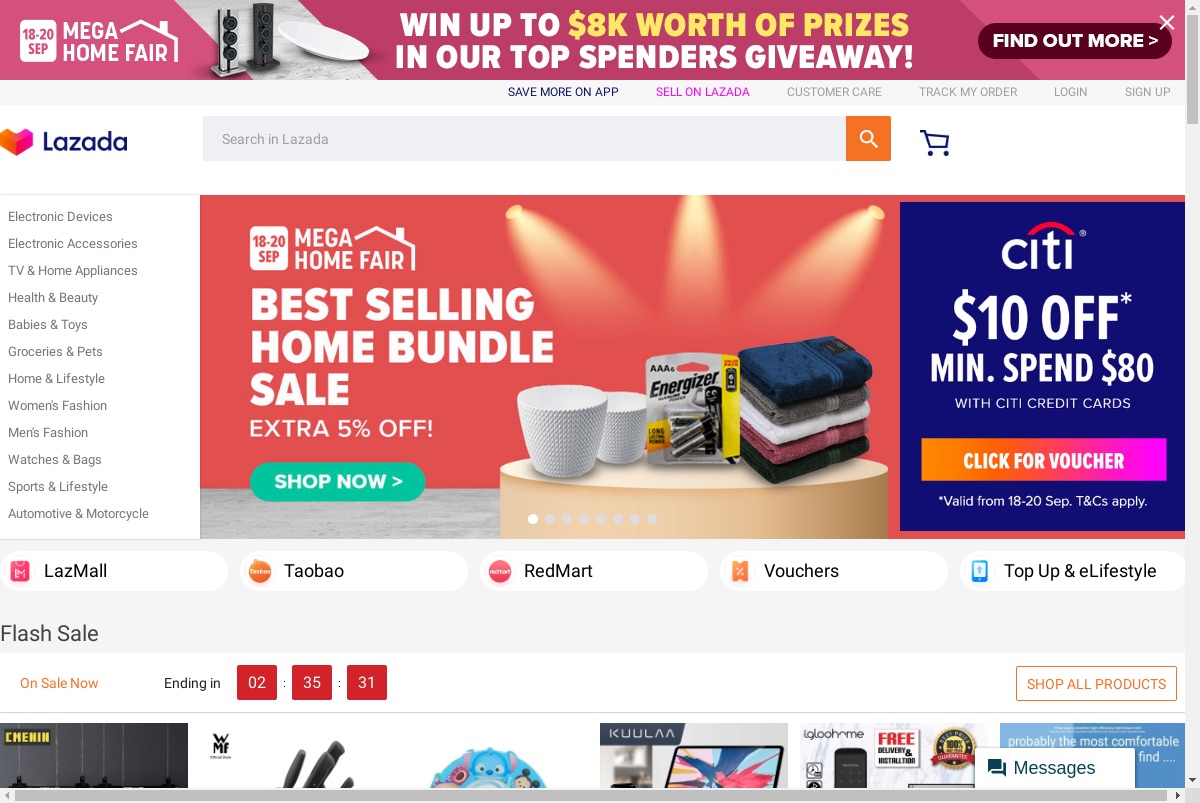Expand Automotive & Motorcycle category
Screen dimensions: 1200x803
(x=78, y=513)
